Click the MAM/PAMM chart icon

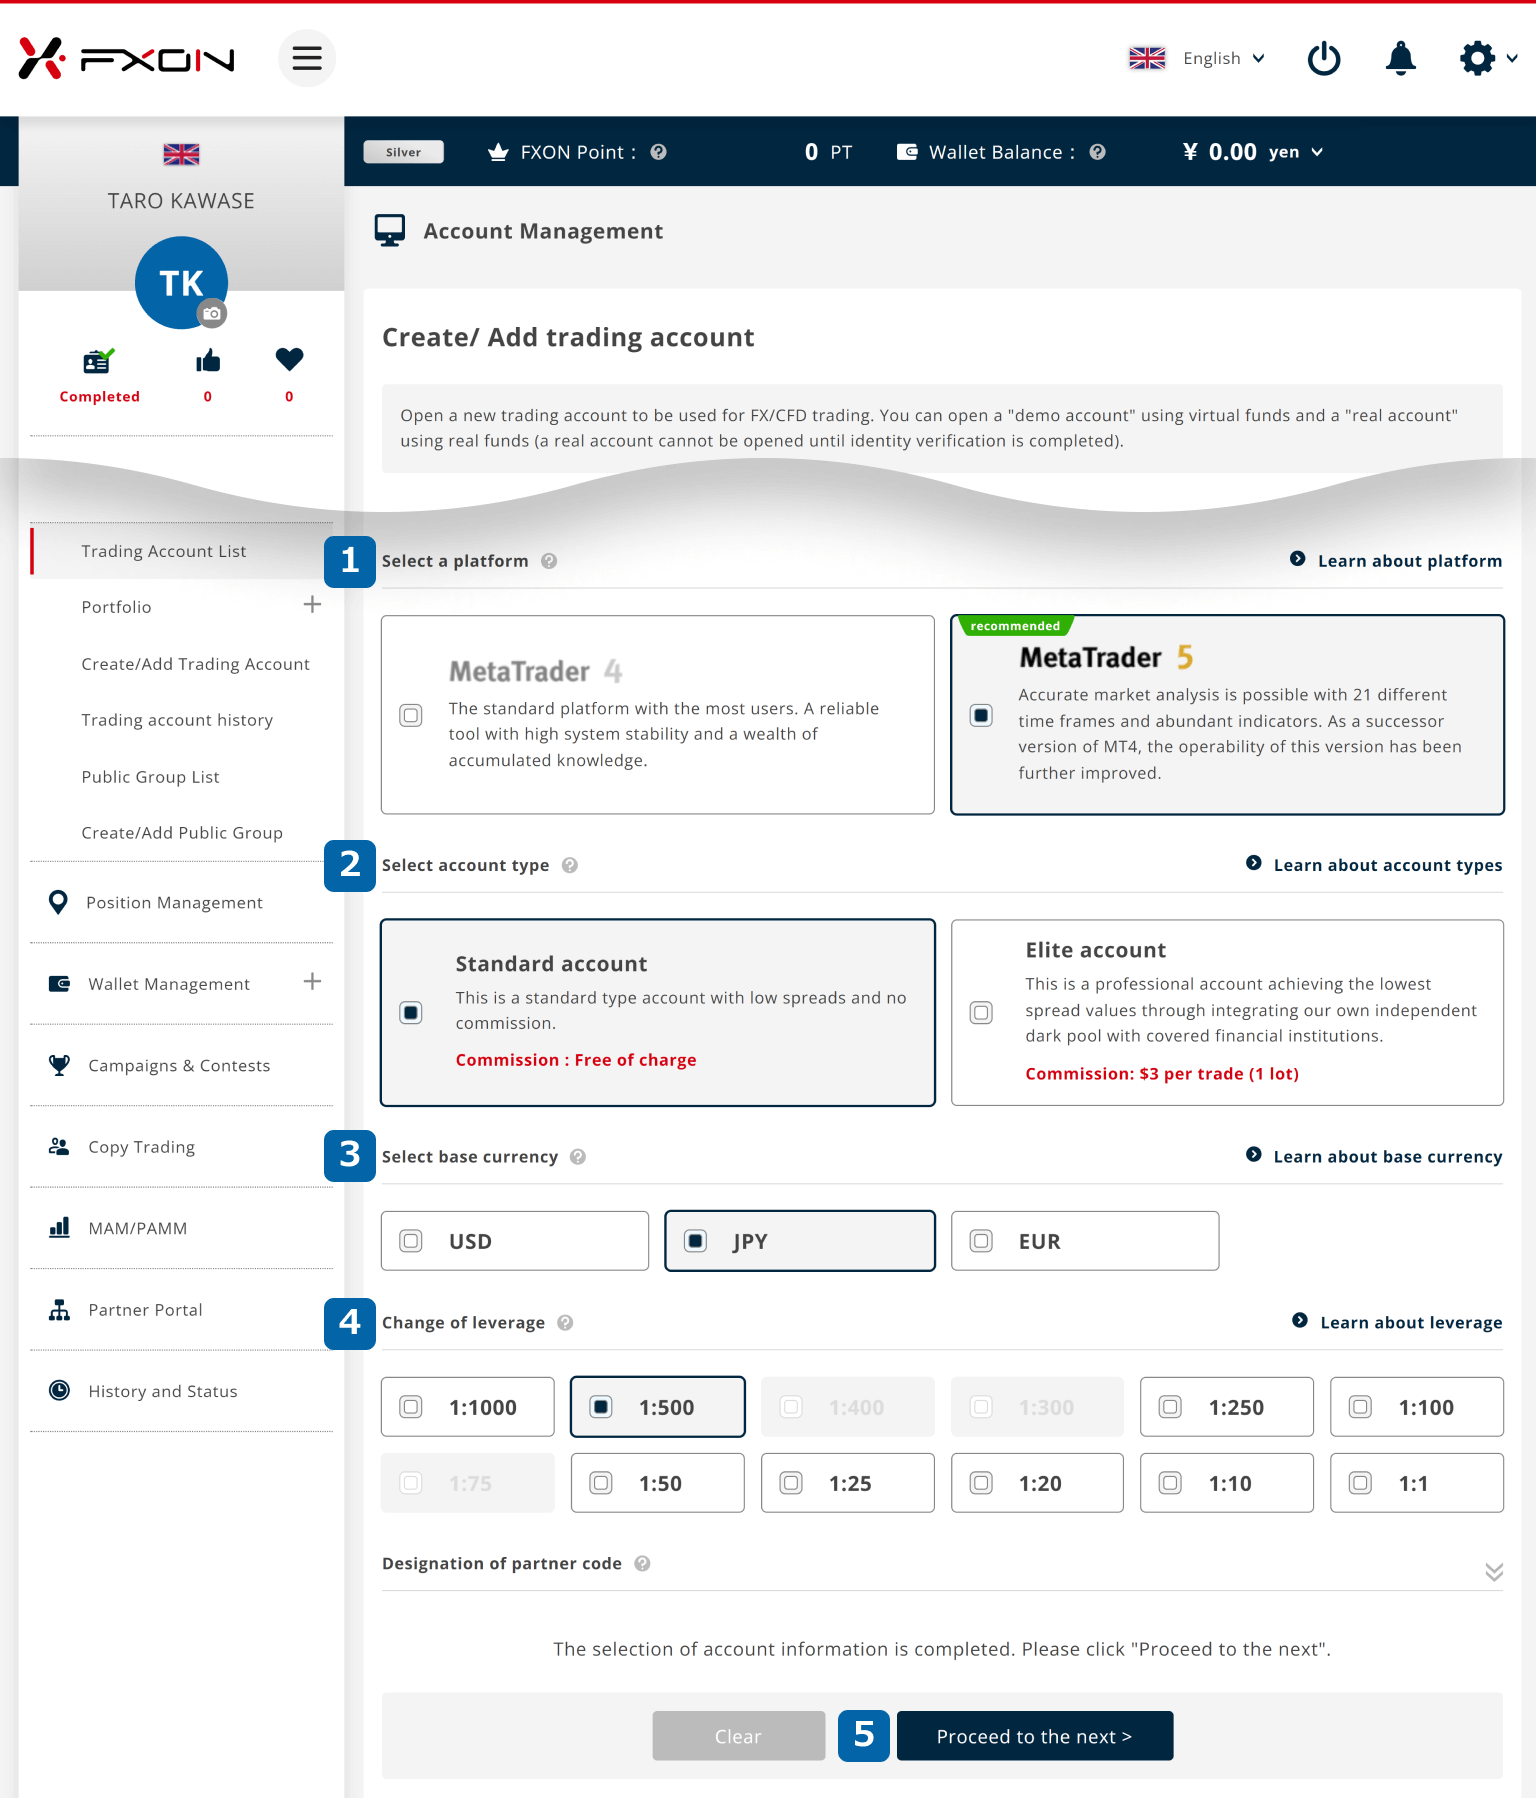[60, 1228]
